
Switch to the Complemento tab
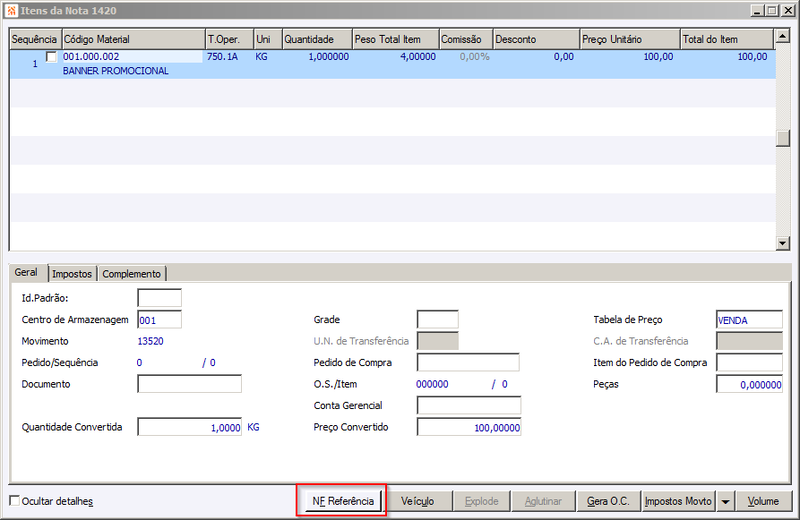[x=132, y=274]
